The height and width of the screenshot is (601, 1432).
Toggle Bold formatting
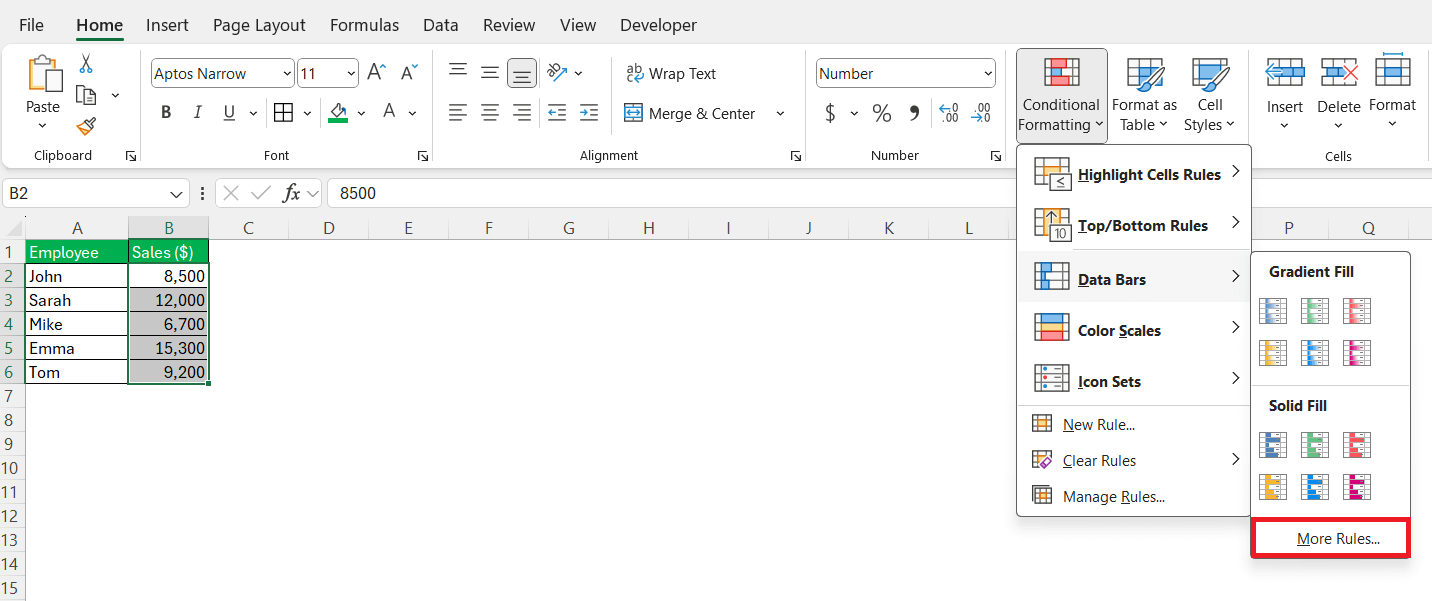tap(166, 113)
